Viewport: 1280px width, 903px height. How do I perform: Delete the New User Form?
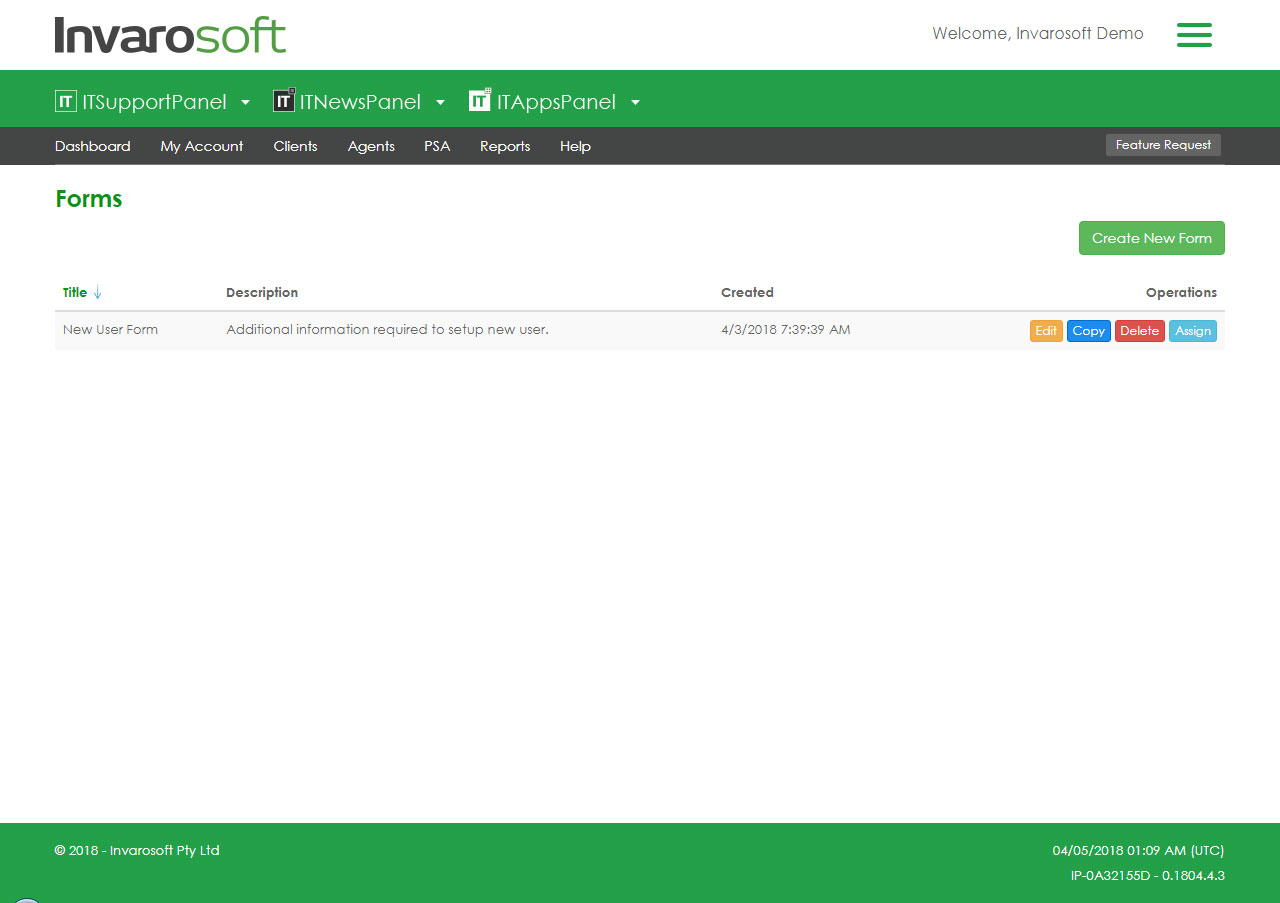click(x=1139, y=331)
